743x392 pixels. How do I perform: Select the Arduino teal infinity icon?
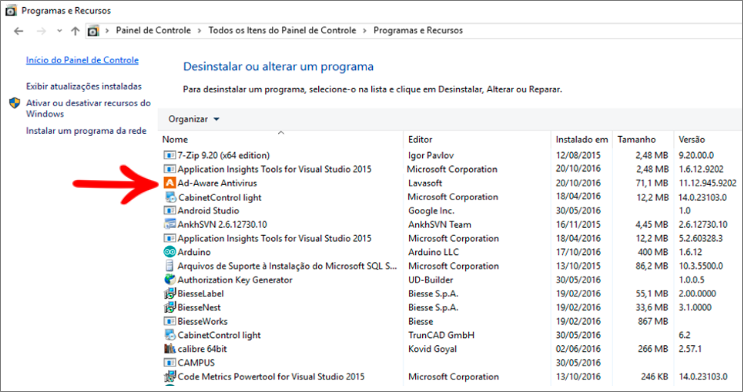[169, 252]
